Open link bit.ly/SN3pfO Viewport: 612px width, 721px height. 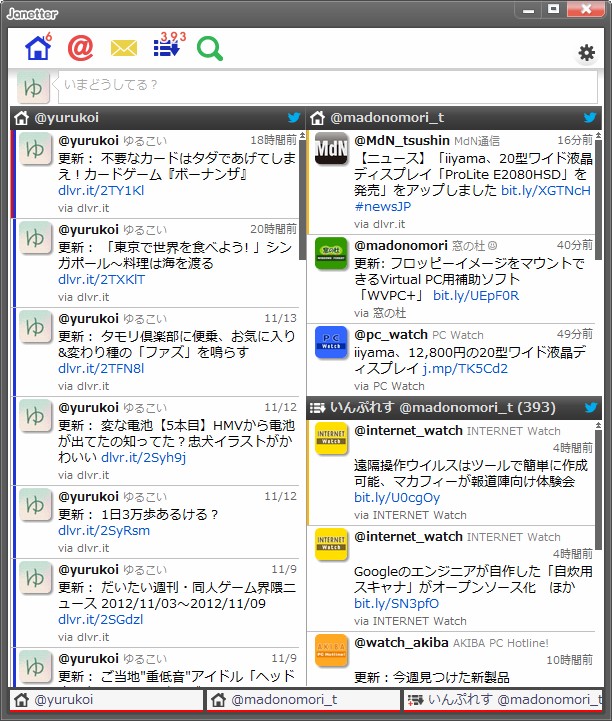click(x=396, y=603)
